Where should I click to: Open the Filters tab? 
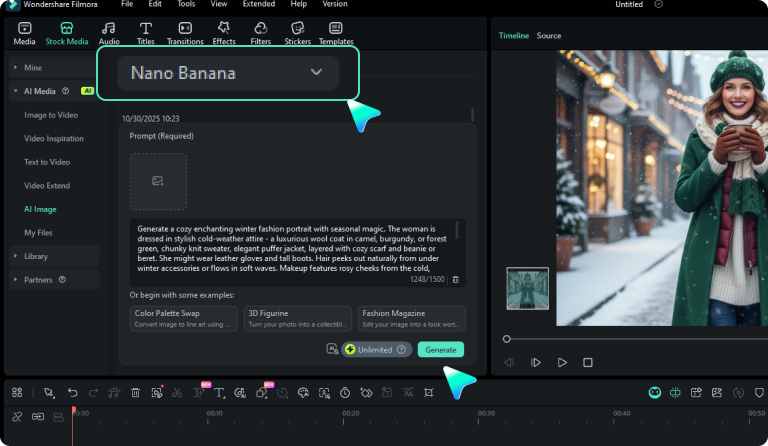[261, 33]
